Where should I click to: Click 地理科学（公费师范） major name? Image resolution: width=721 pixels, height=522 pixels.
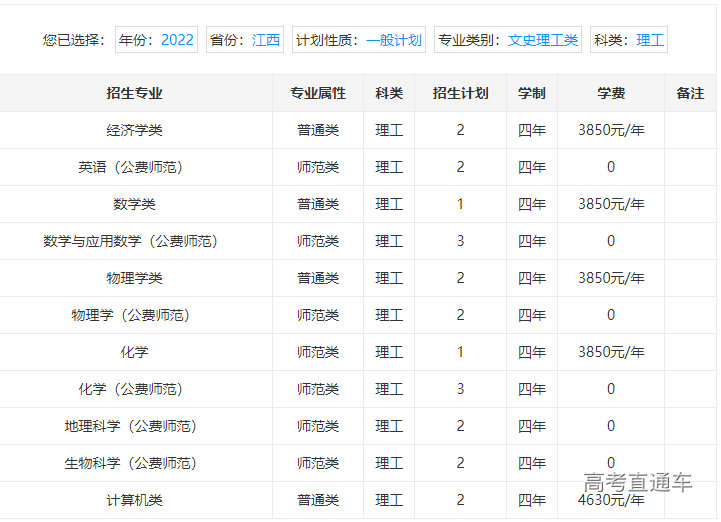[131, 426]
